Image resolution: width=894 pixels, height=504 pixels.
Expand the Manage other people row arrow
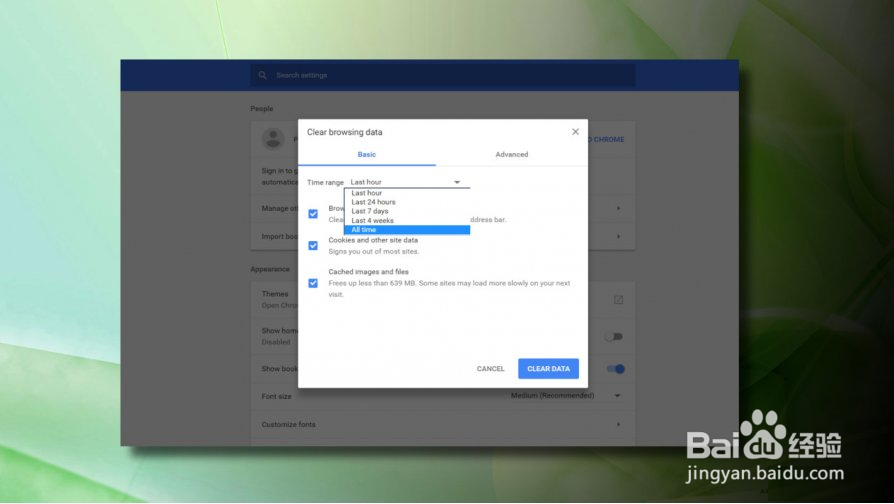[618, 209]
